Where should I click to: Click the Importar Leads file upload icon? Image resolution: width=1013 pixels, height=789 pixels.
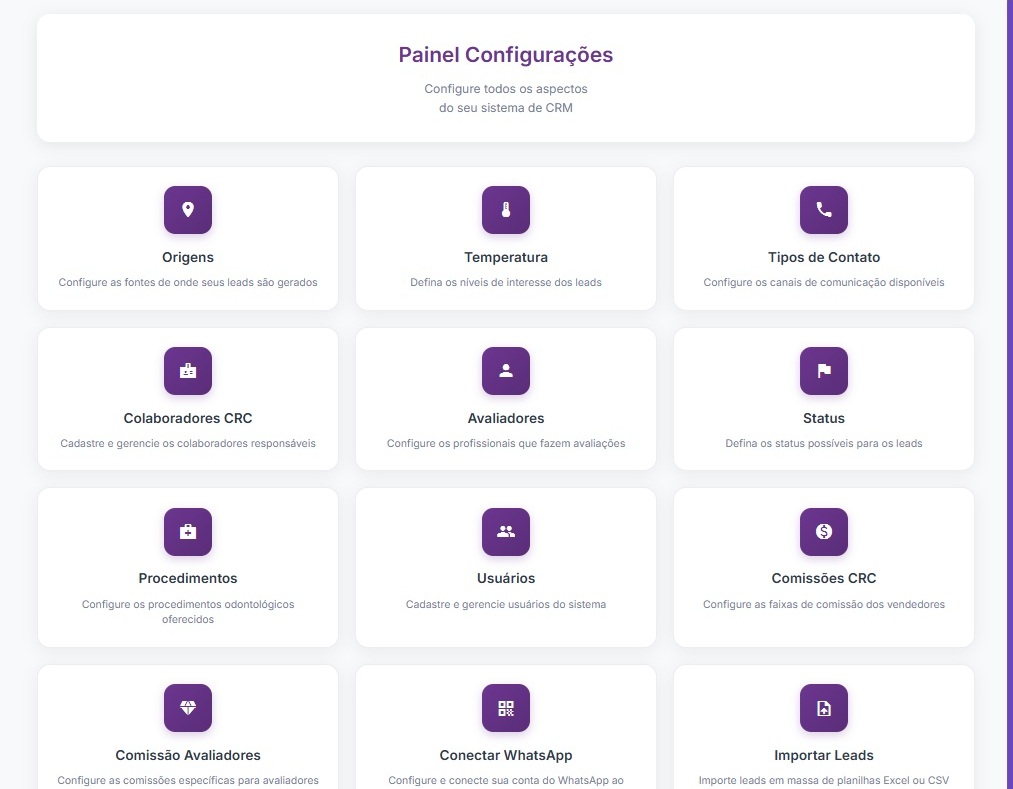(x=824, y=708)
